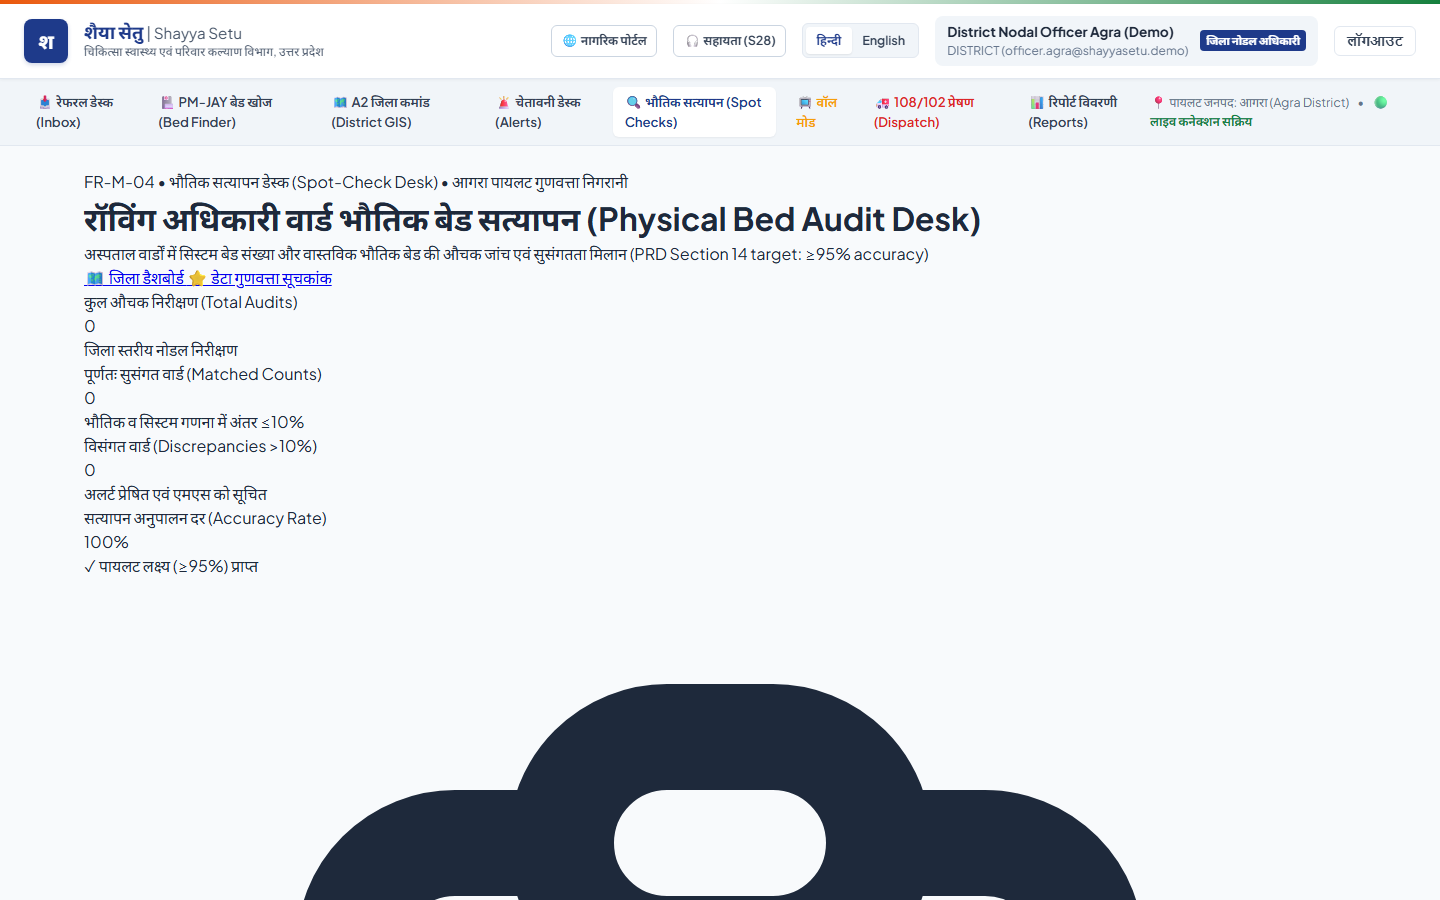Image resolution: width=1440 pixels, height=900 pixels.
Task: Click the officer.agra@shayyasetu.demo email text
Action: click(1068, 51)
